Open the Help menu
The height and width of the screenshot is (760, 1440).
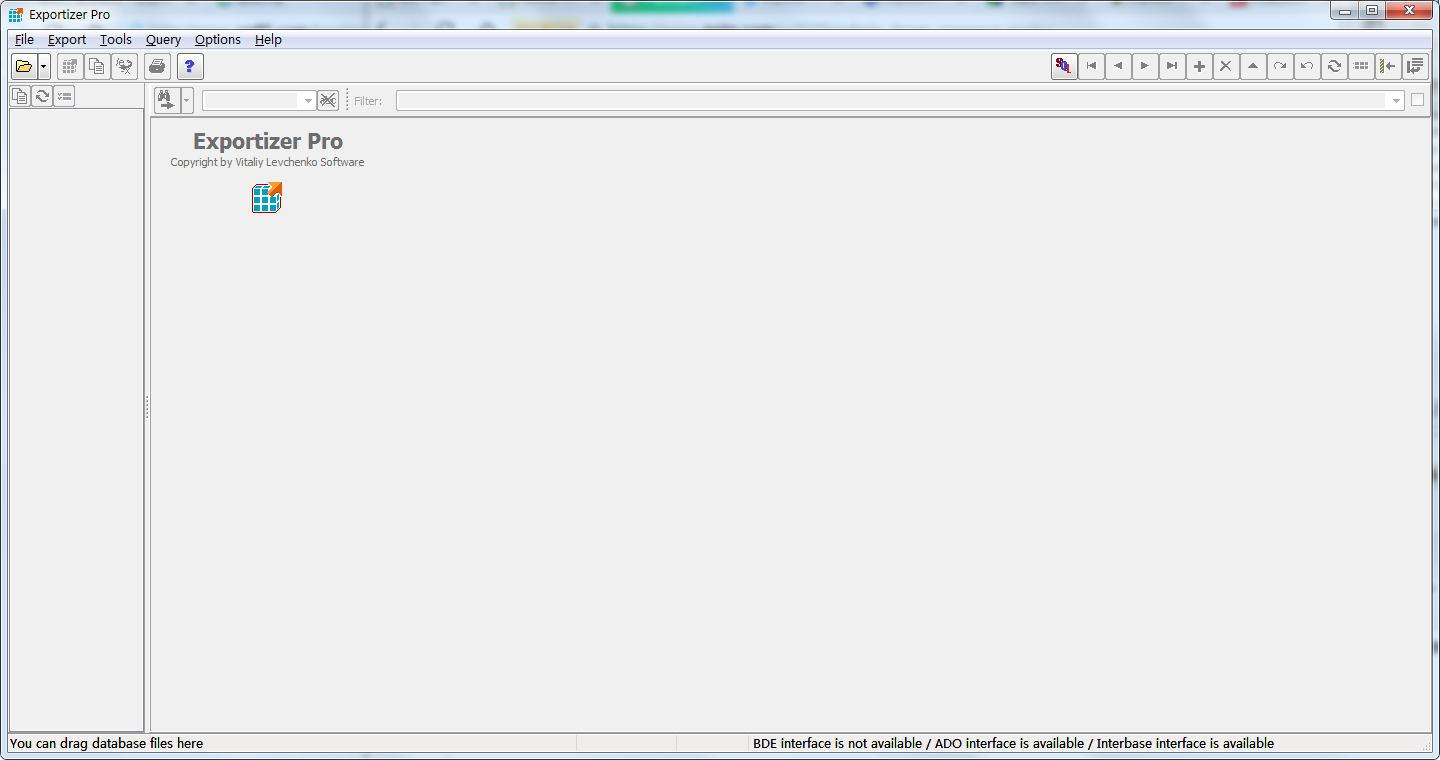268,40
